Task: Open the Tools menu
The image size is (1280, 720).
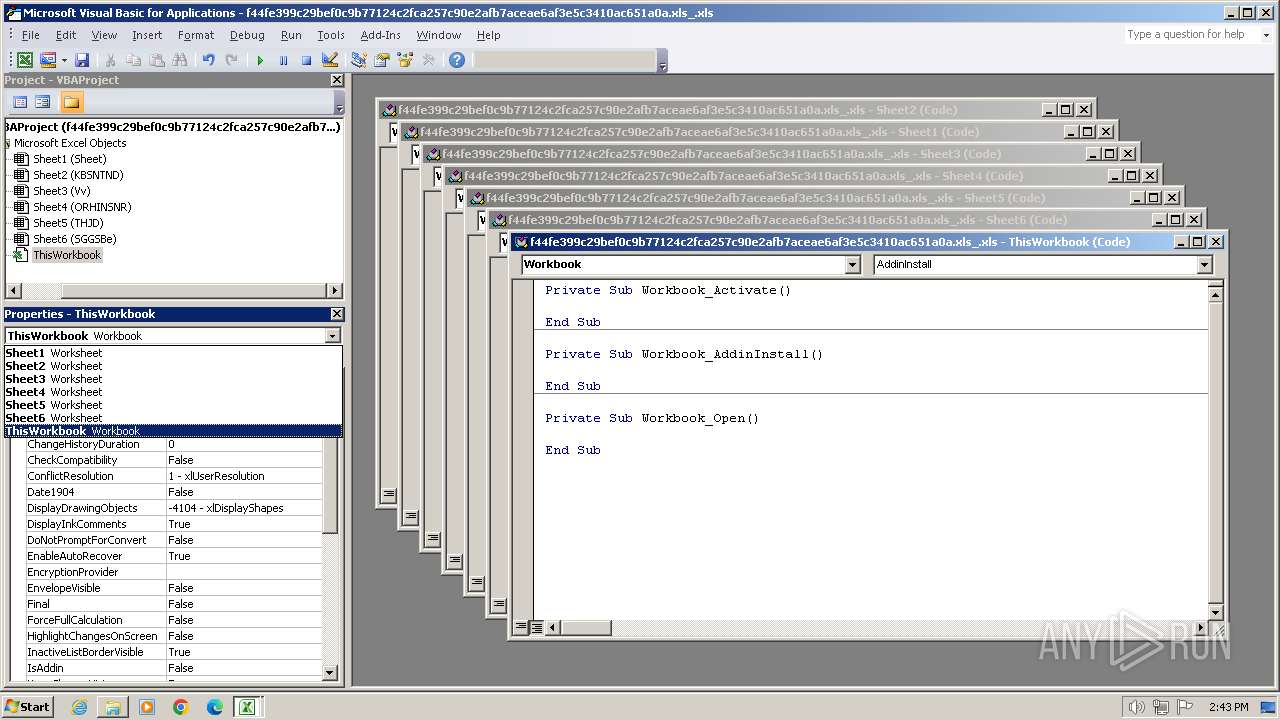Action: click(x=331, y=35)
